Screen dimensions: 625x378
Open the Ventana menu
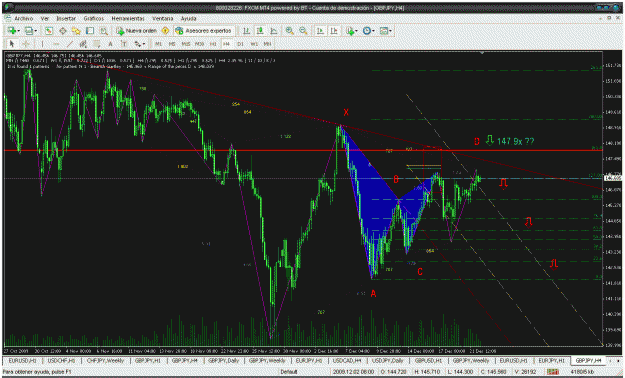coord(163,18)
